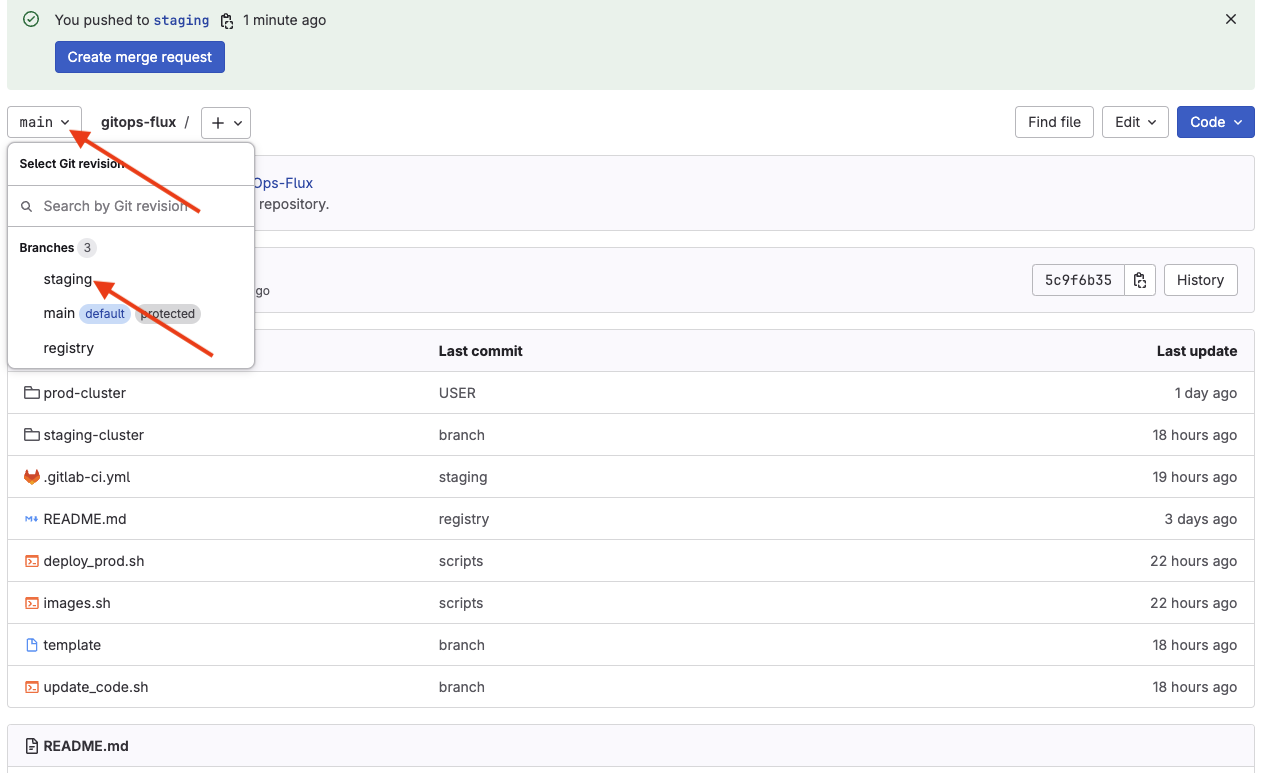Open the scripts commit of deploy_prod.sh
Screen dimensions: 1274x773
point(461,561)
